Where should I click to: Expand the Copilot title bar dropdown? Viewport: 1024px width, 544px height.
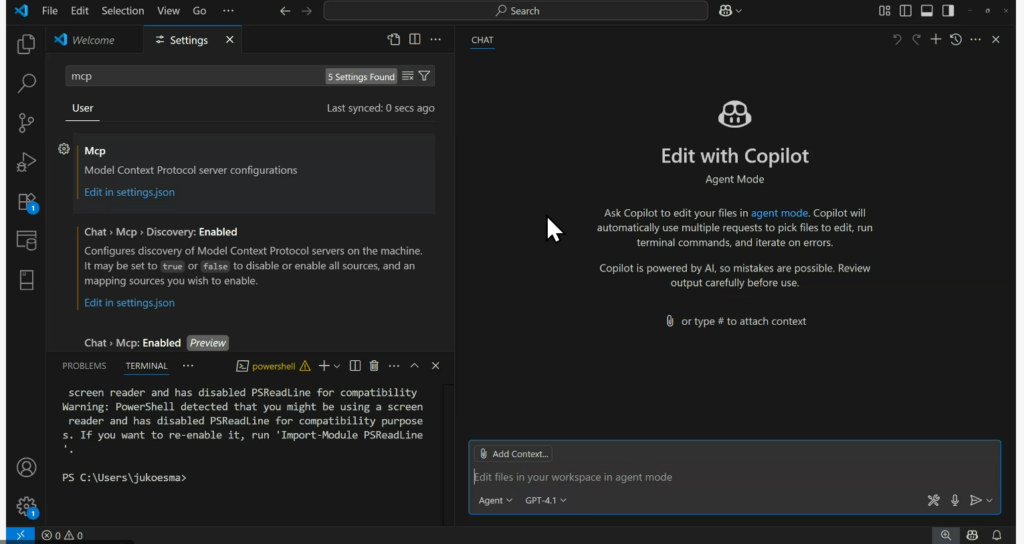739,10
